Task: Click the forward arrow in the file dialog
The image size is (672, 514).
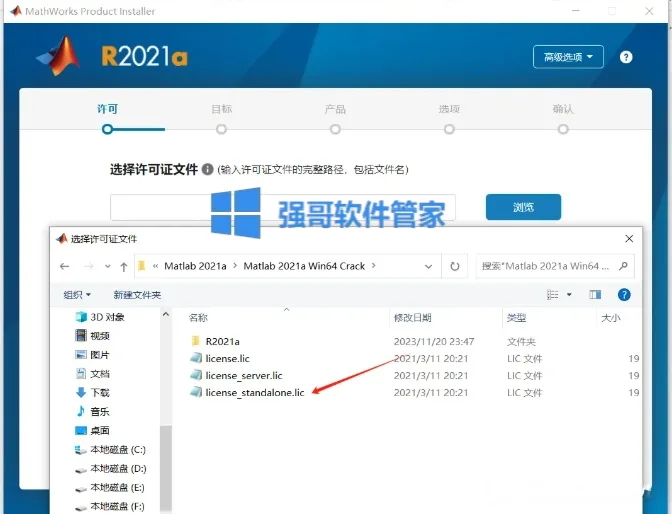Action: coord(89,266)
